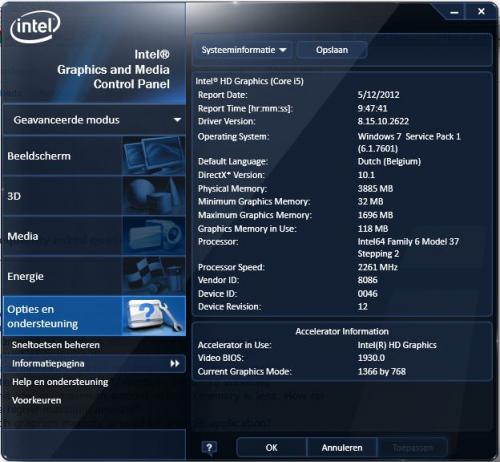Image resolution: width=500 pixels, height=462 pixels.
Task: Click the 3D shapes icon
Action: (154, 196)
